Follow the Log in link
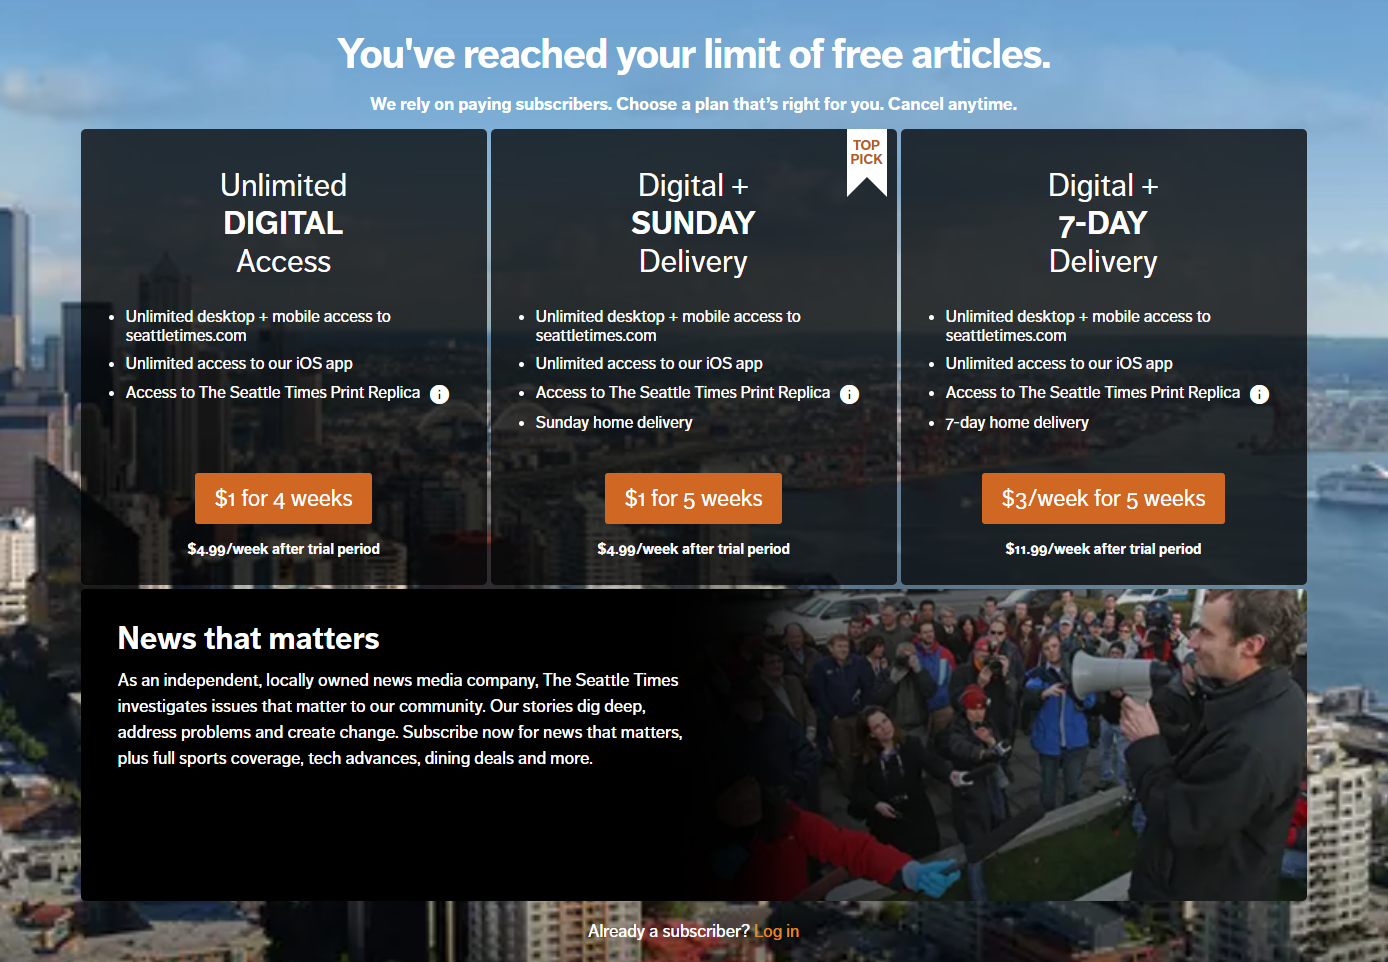This screenshot has height=962, width=1388. coord(776,931)
